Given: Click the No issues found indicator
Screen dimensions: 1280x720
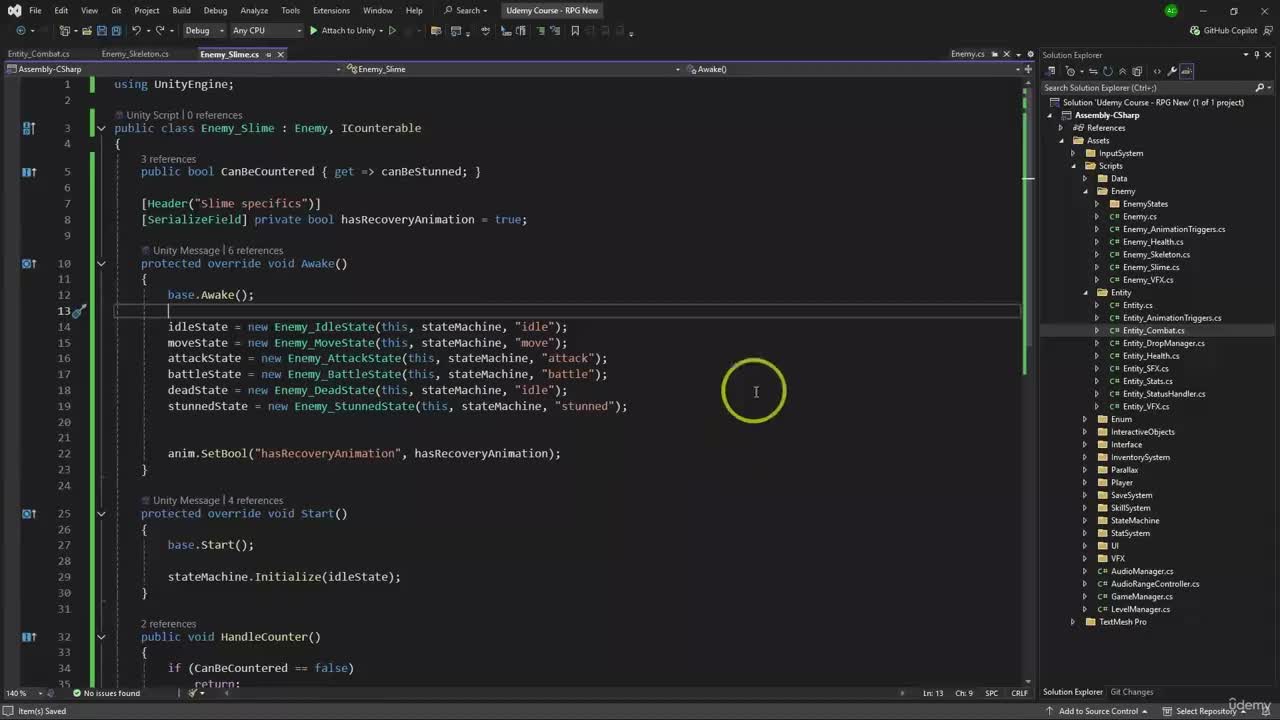Looking at the screenshot, I should point(106,693).
